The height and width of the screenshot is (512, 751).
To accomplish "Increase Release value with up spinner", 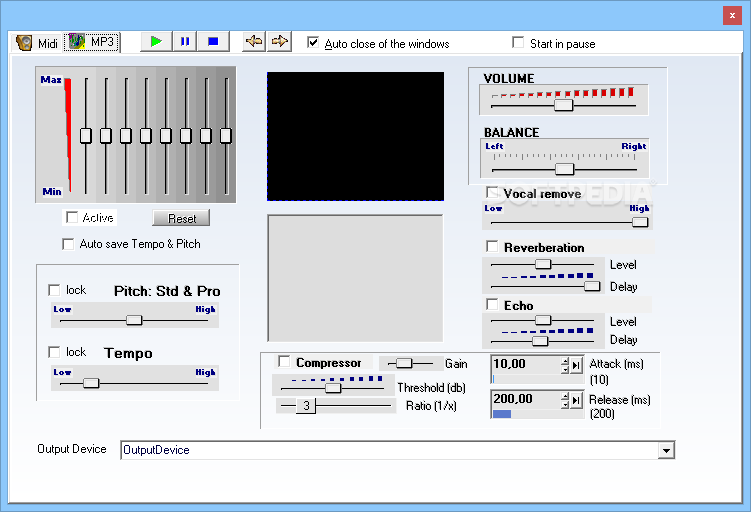I will click(x=565, y=396).
